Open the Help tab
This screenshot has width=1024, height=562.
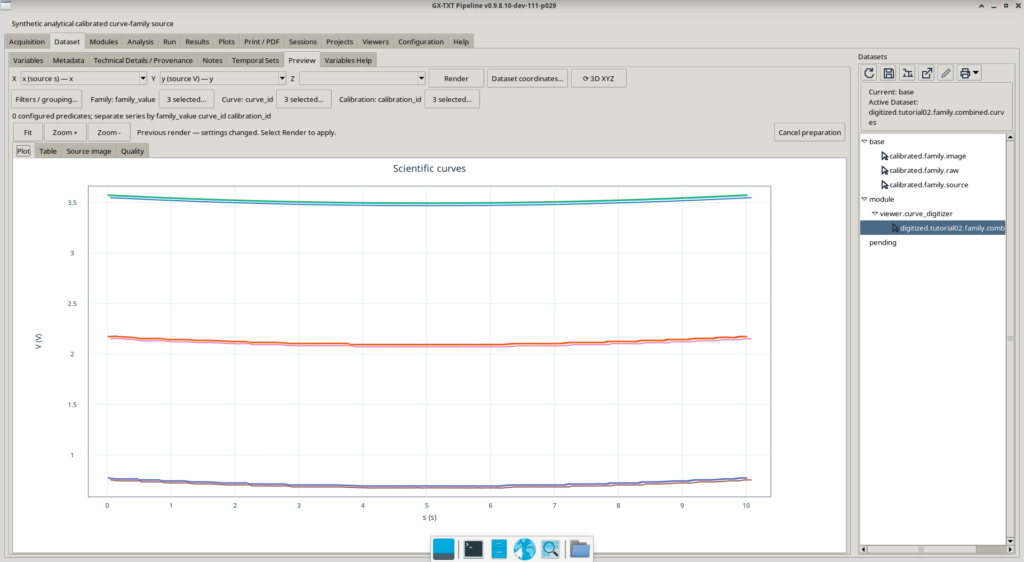coord(461,42)
